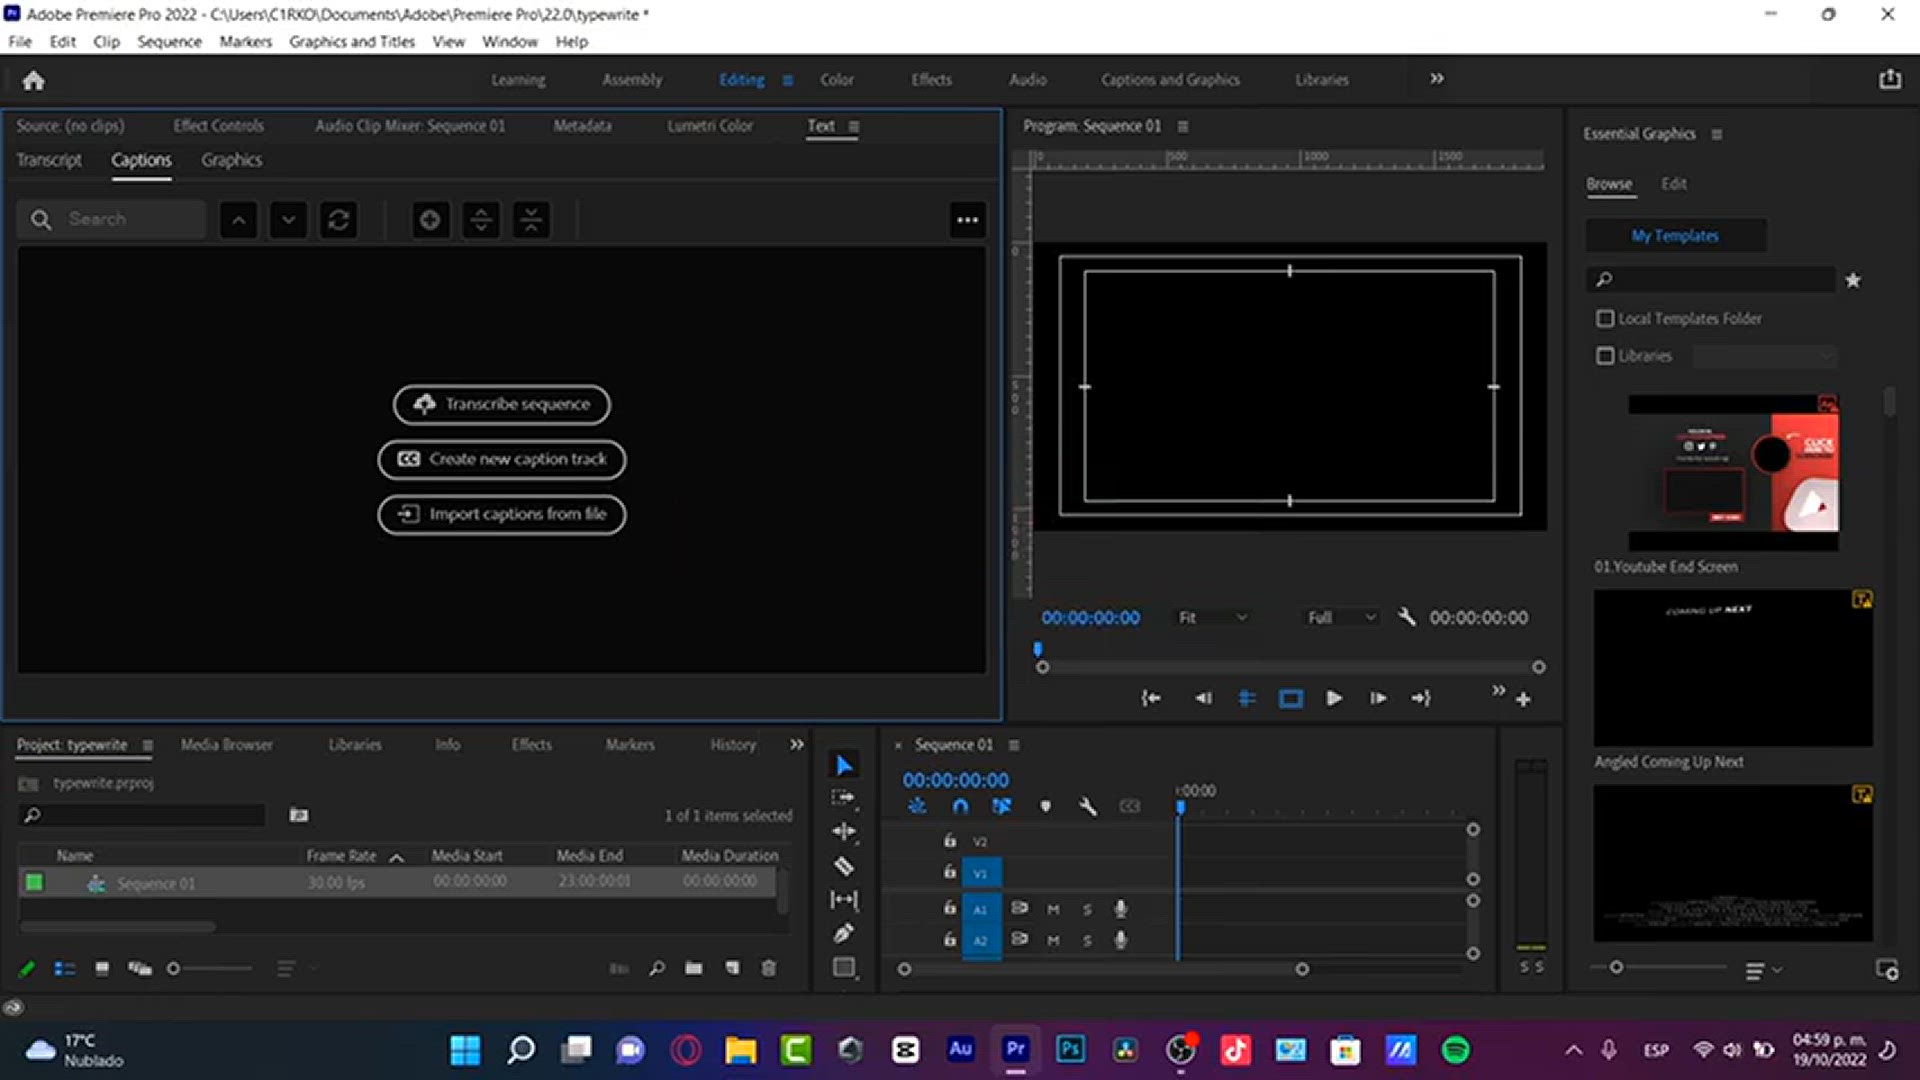Image resolution: width=1920 pixels, height=1080 pixels.
Task: Open the Full playback resolution dropdown
Action: (x=1342, y=618)
